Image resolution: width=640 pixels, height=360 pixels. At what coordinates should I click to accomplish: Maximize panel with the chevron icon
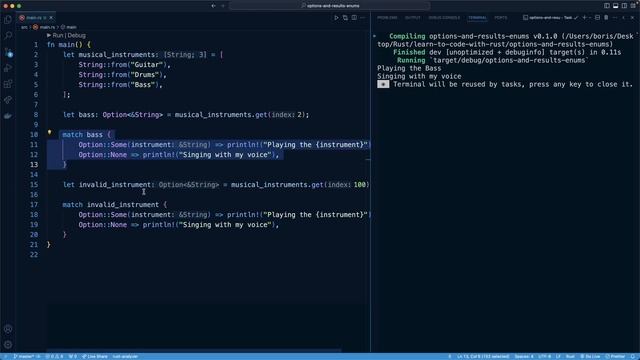624,18
